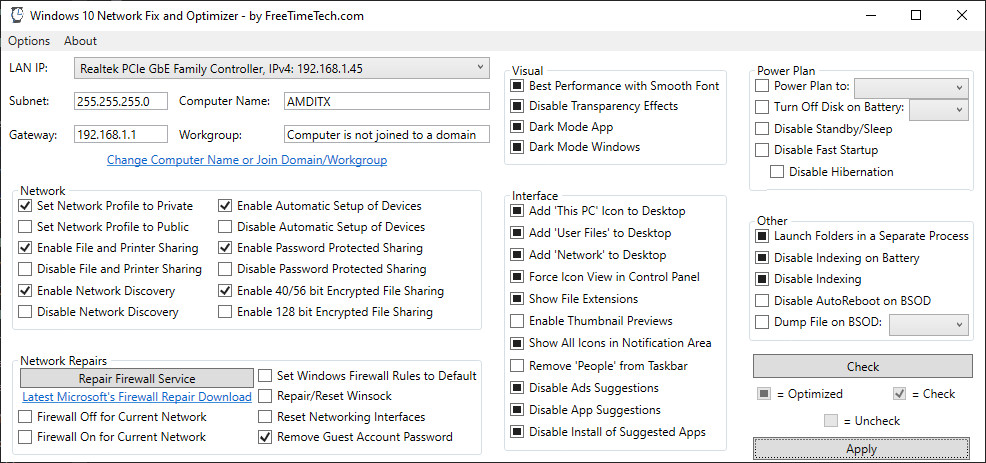Maximize the application window
Screen dimensions: 986x463
click(916, 15)
